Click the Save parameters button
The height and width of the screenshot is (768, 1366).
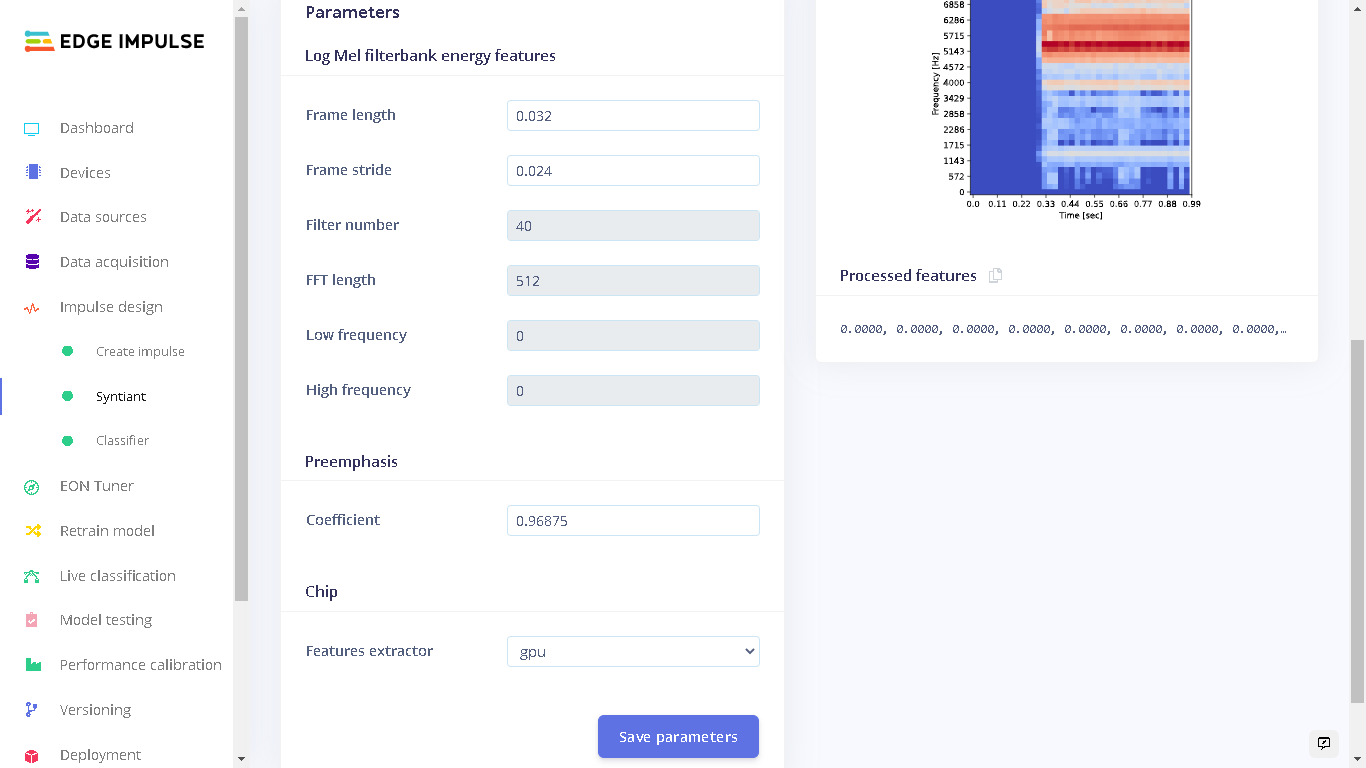tap(678, 737)
